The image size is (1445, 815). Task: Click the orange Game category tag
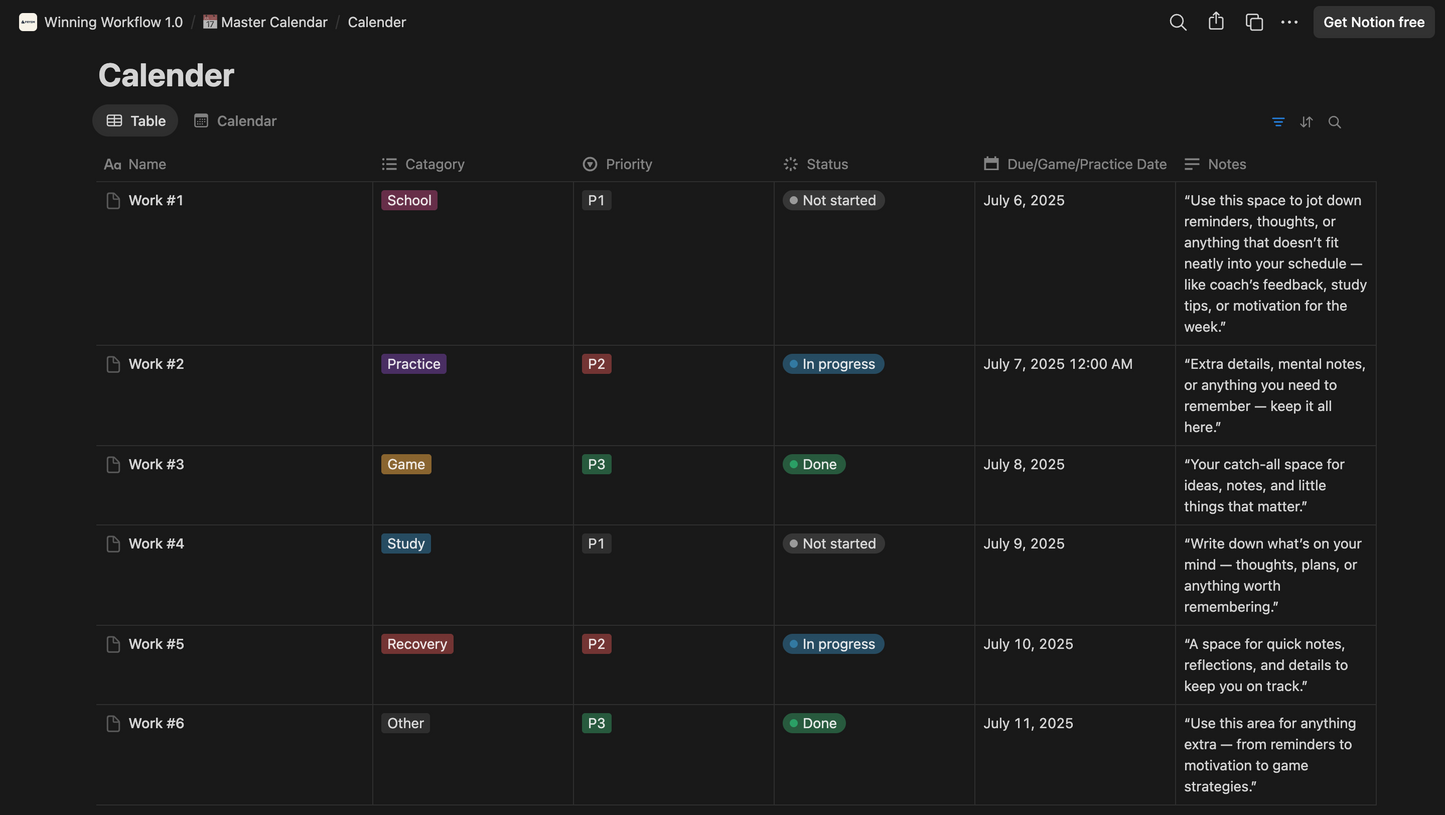click(406, 464)
